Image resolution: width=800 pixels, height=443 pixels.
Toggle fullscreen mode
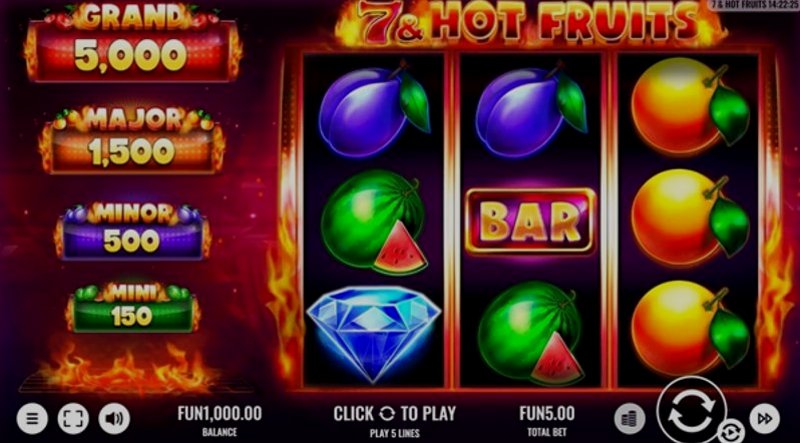pos(73,419)
